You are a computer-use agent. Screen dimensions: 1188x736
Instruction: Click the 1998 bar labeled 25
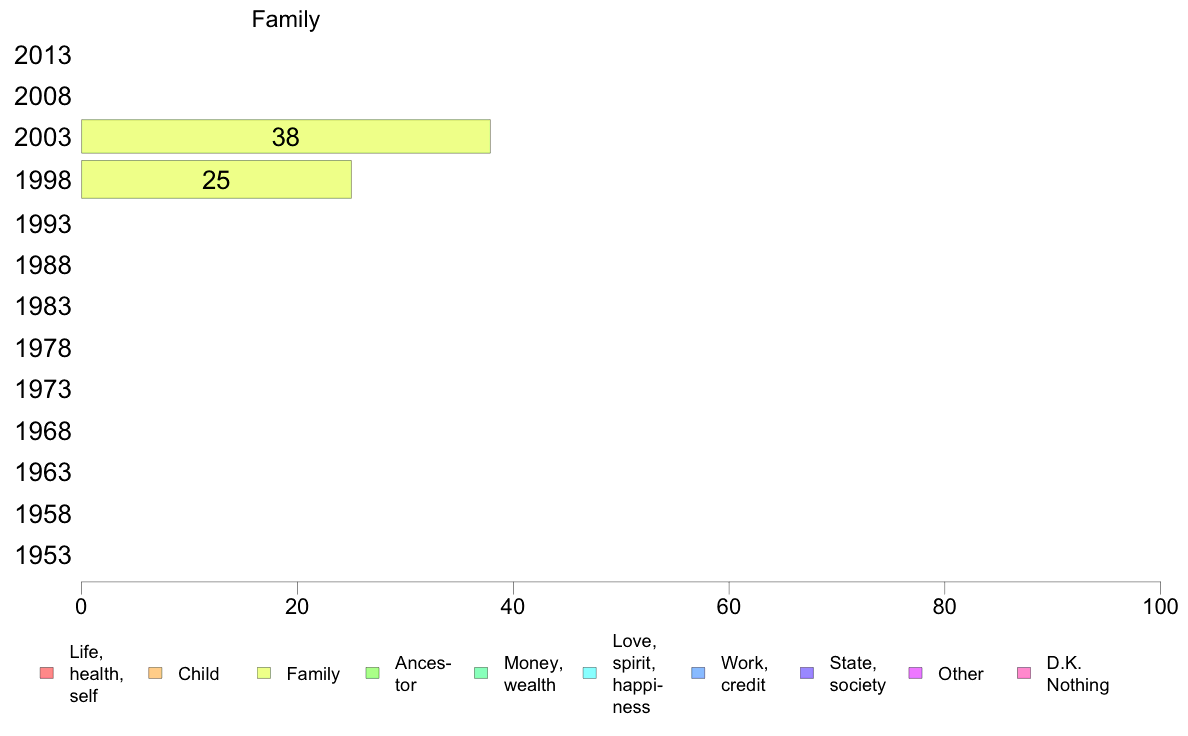tap(216, 180)
